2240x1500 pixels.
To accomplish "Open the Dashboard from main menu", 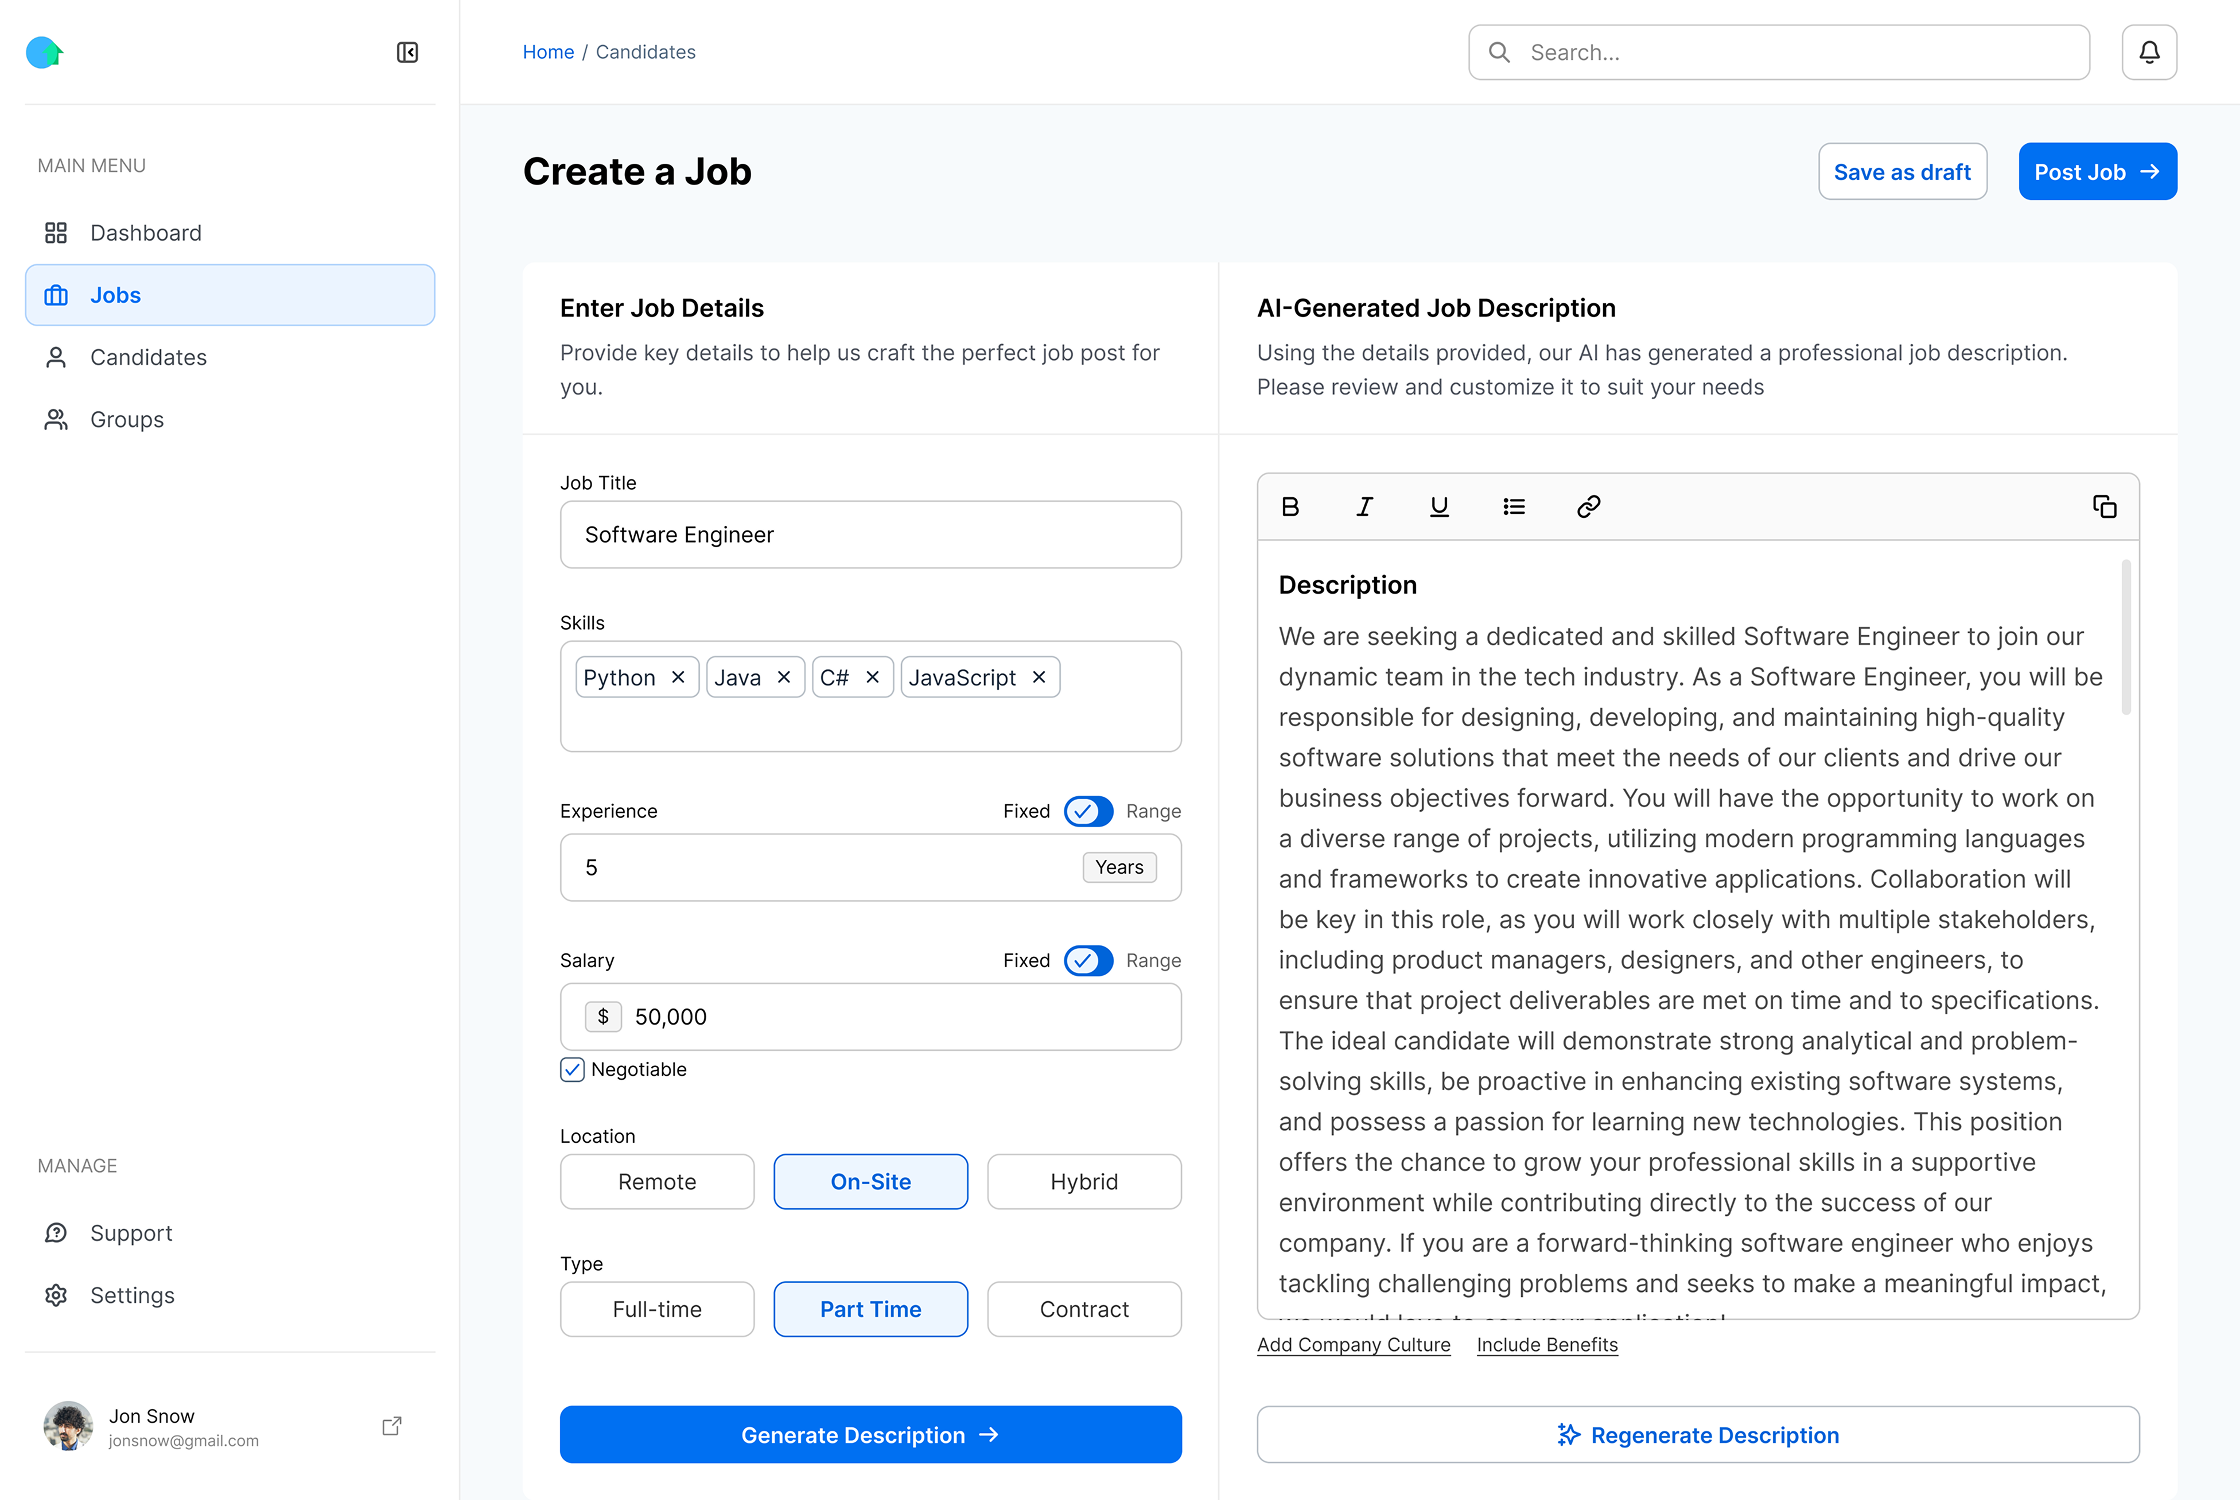I will click(x=145, y=232).
